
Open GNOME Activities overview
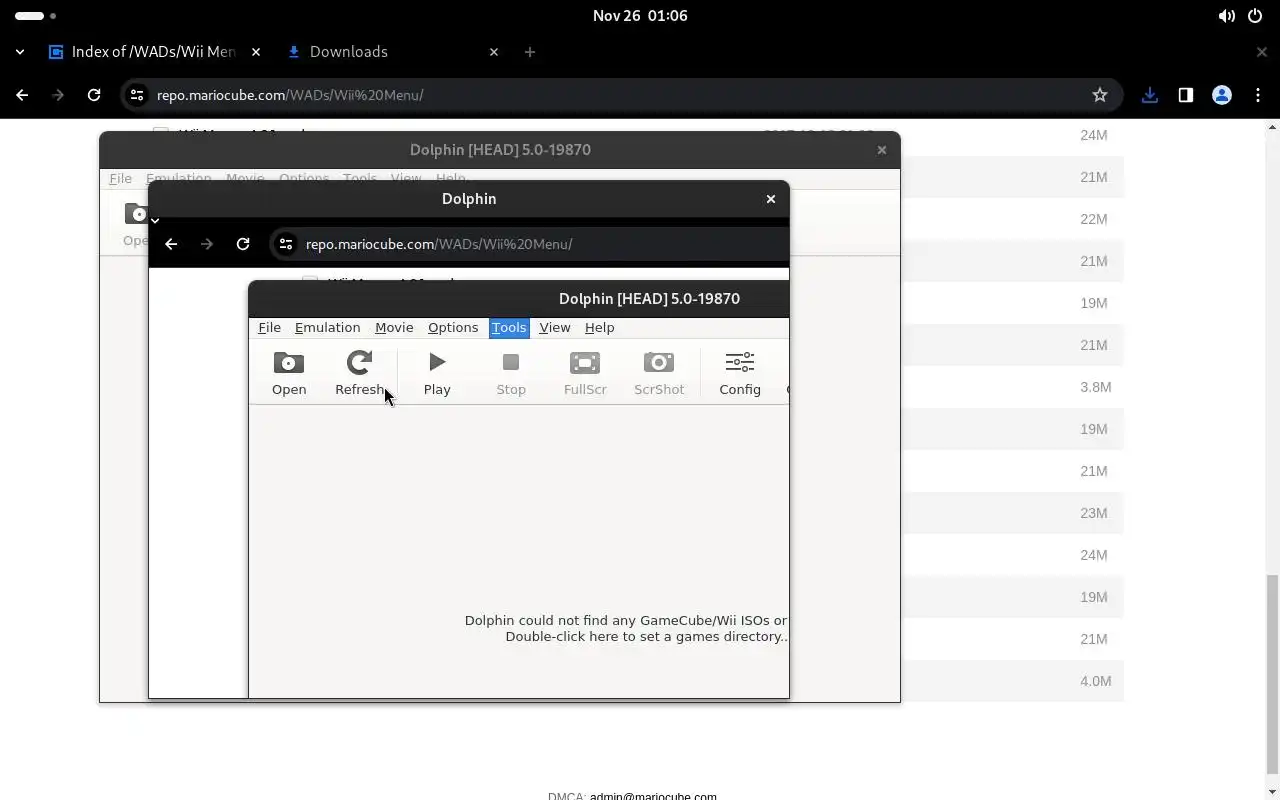[36, 16]
